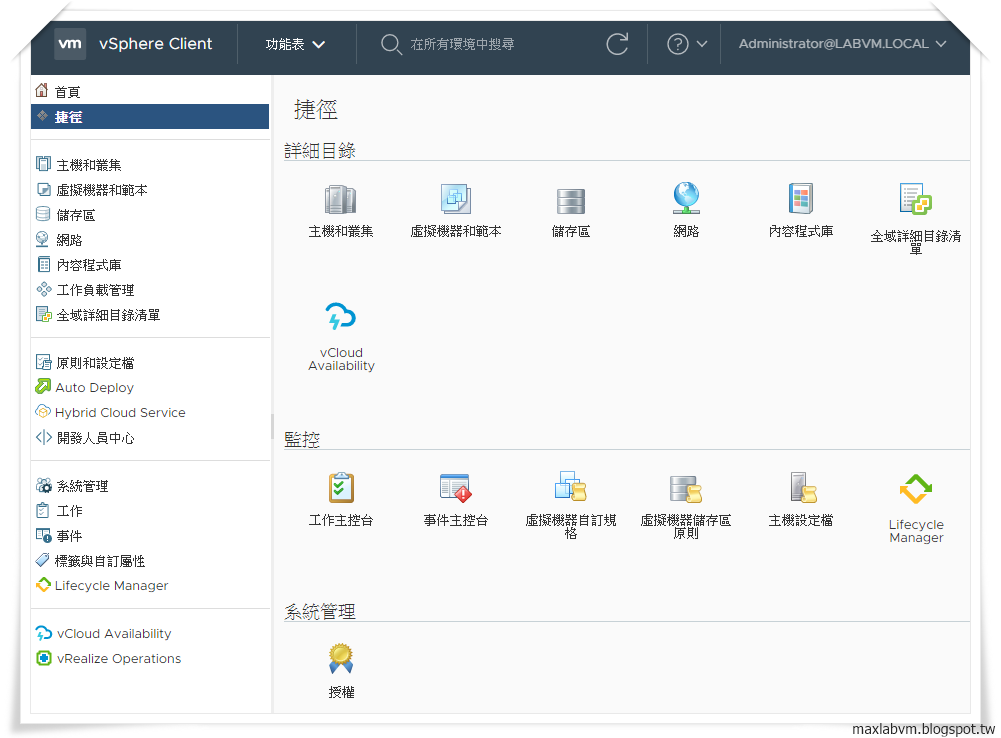Open the 授權 license ribbon icon

[340, 659]
